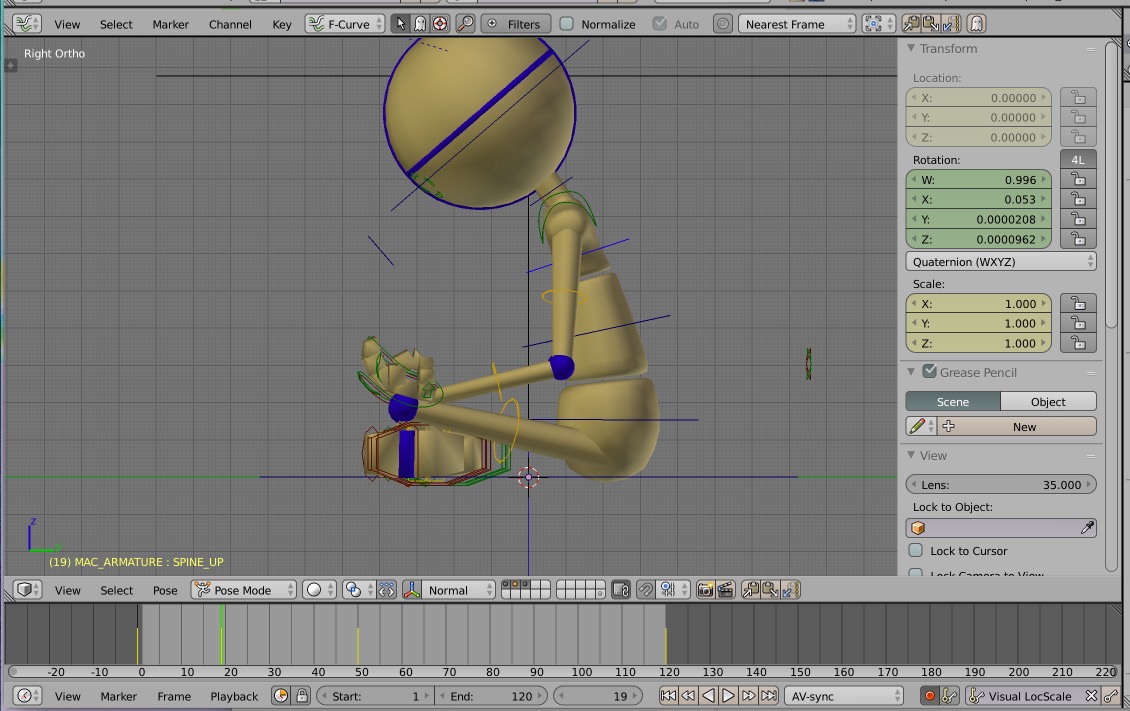Paste flipped pose icon in 3D header

791,590
